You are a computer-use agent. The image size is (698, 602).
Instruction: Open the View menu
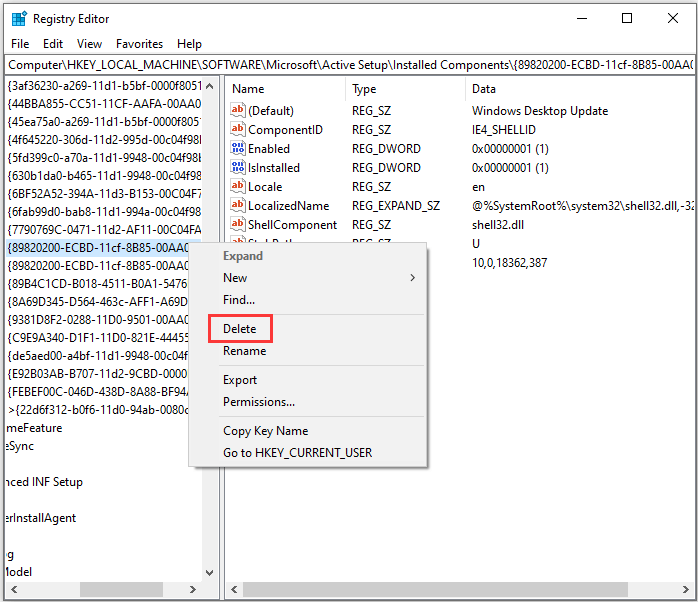[x=89, y=44]
